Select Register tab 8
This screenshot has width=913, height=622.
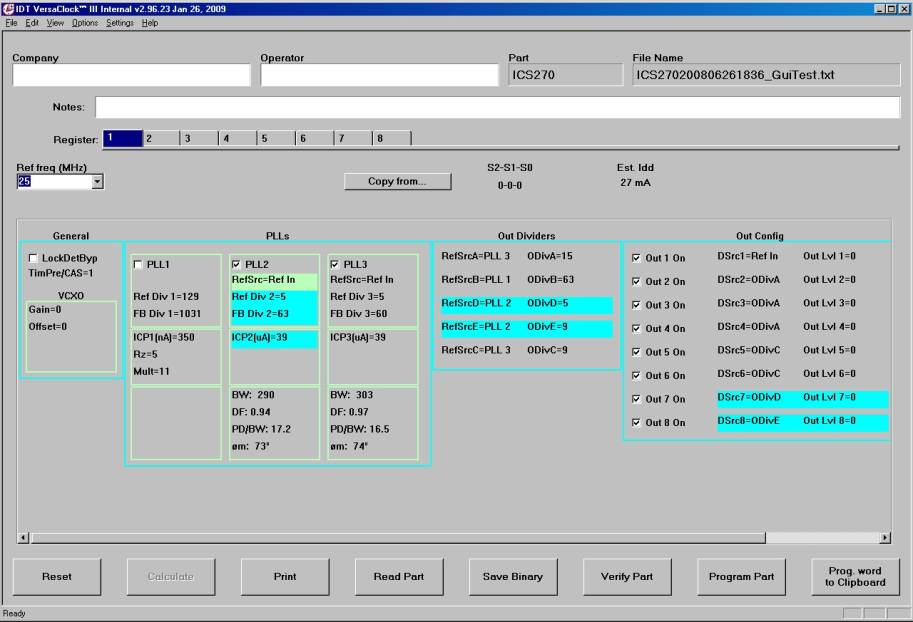(392, 139)
